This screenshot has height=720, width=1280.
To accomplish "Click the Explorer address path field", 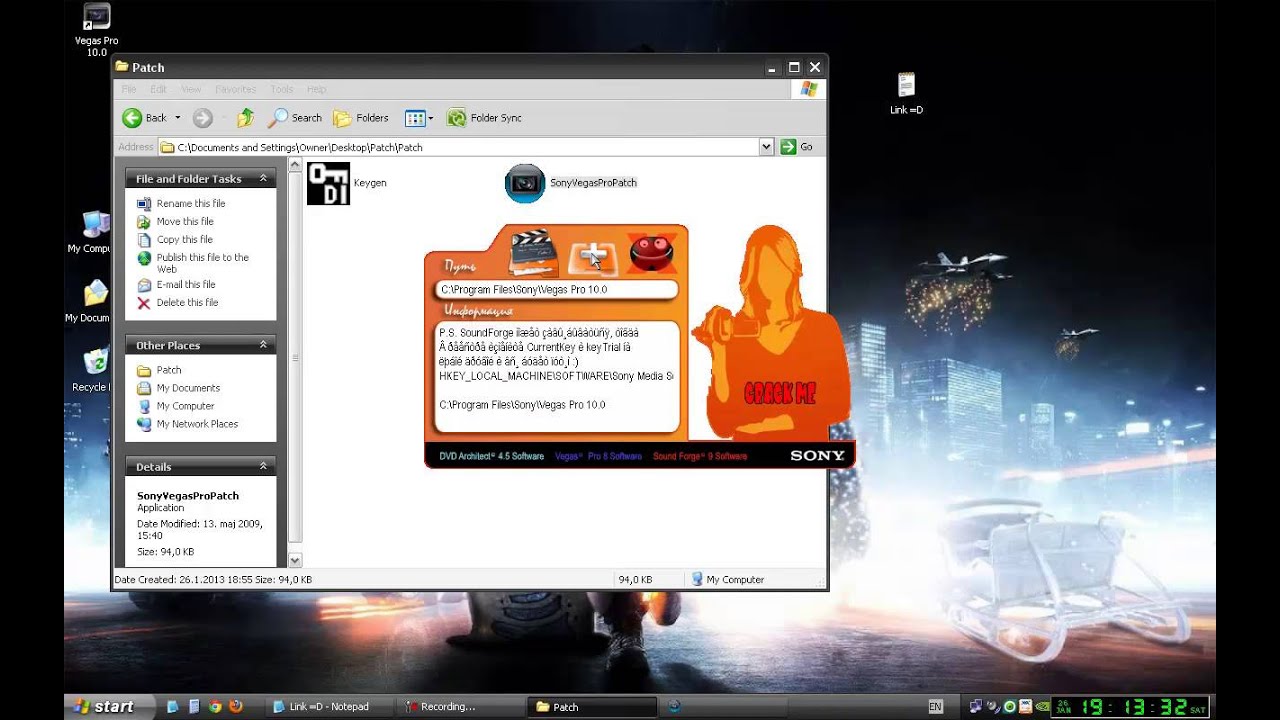I will (x=466, y=147).
